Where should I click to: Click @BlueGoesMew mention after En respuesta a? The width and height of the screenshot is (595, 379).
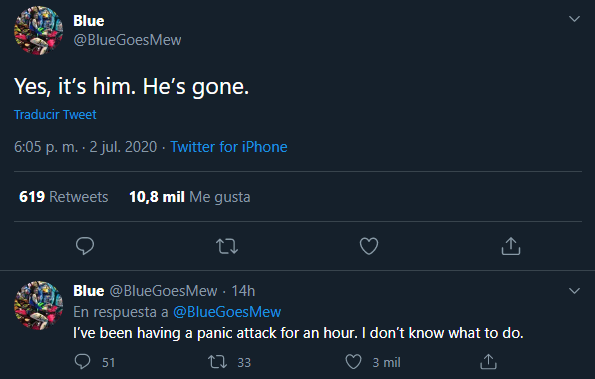pyautogui.click(x=227, y=312)
